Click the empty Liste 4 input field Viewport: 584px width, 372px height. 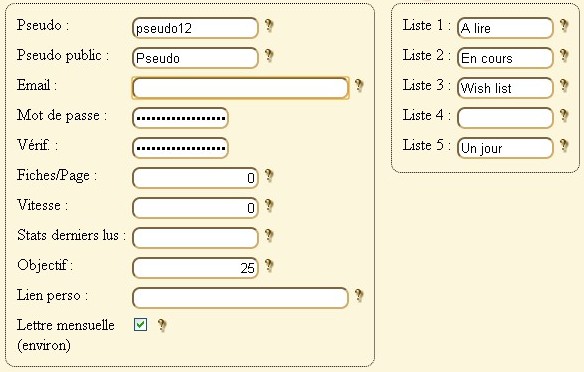505,118
